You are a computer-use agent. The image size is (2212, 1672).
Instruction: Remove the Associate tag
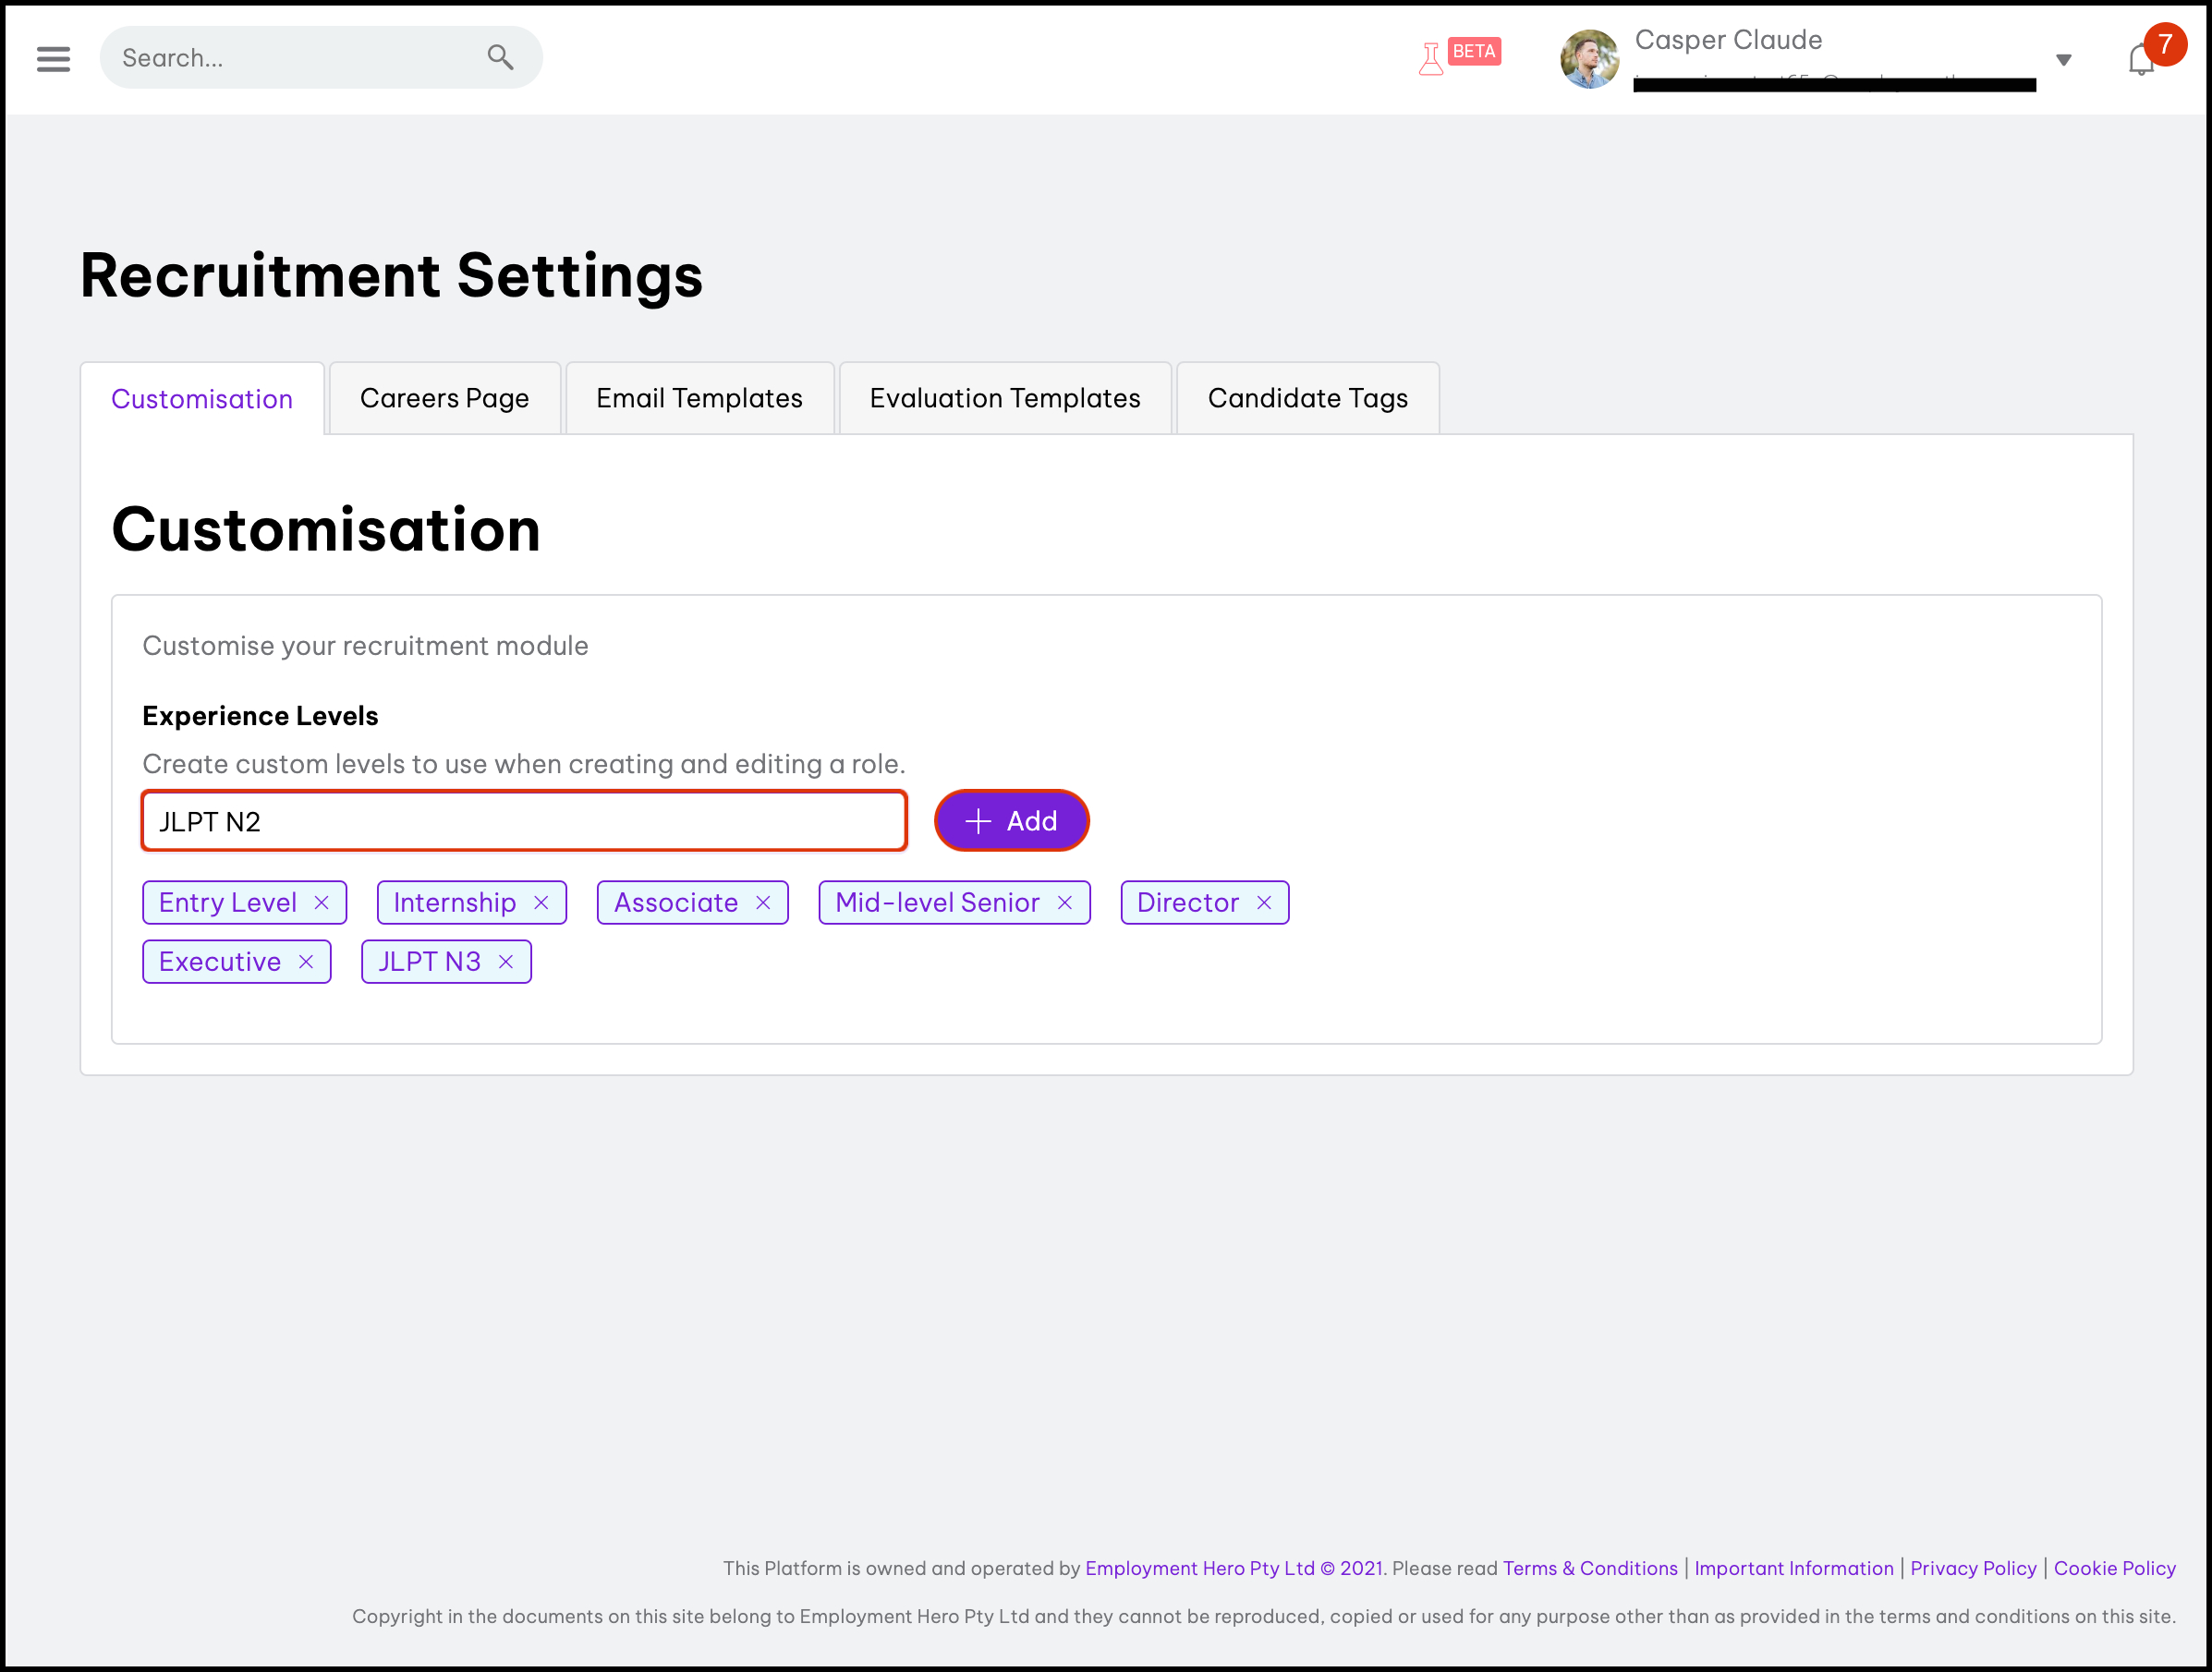point(763,903)
